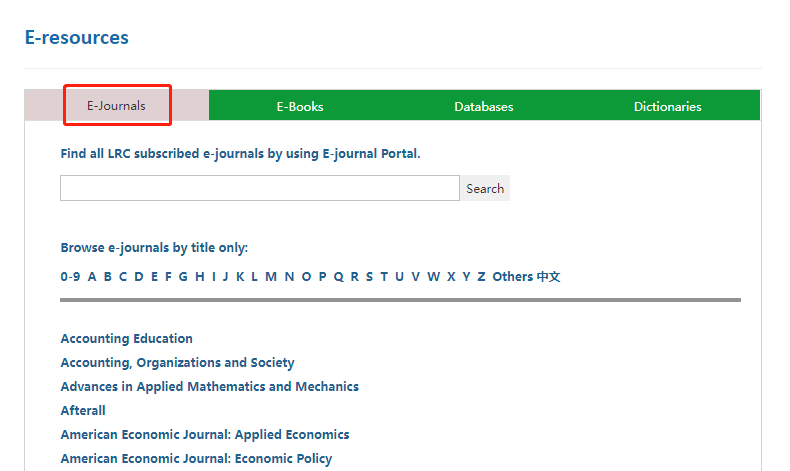Open American Economic Journal: Applied Economics
Screen dimensions: 790x471
pyautogui.click(x=205, y=435)
